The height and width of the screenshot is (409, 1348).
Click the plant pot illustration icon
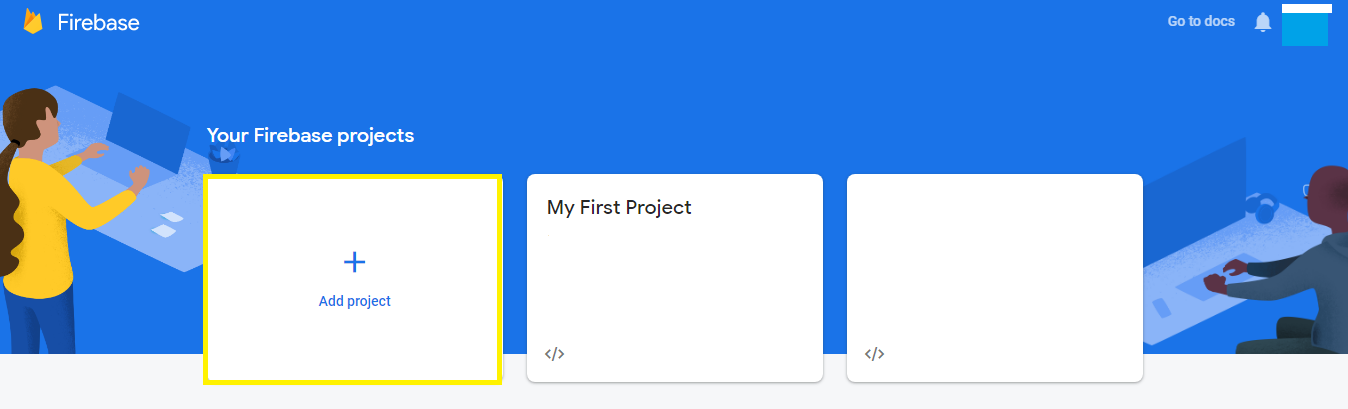coord(225,158)
